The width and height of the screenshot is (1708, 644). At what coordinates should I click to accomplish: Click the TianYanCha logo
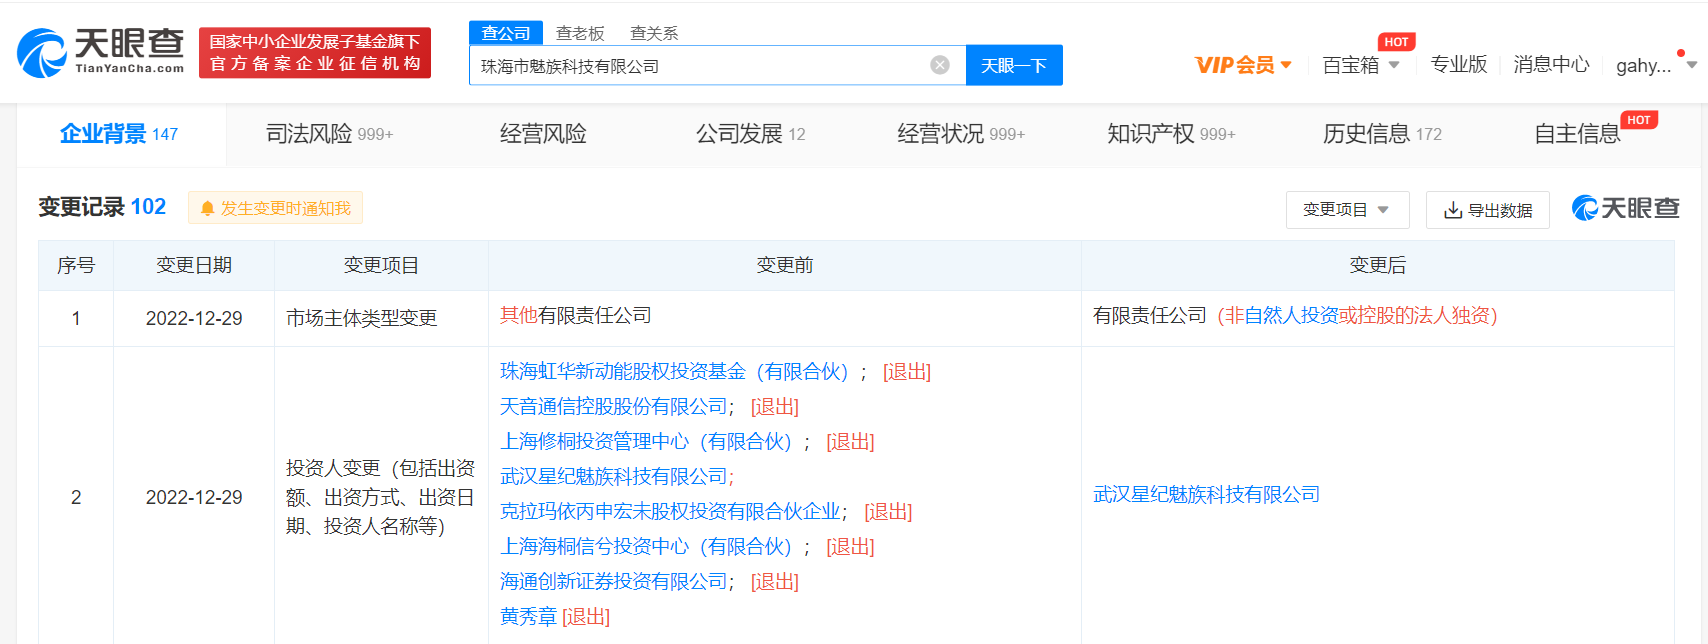[101, 52]
